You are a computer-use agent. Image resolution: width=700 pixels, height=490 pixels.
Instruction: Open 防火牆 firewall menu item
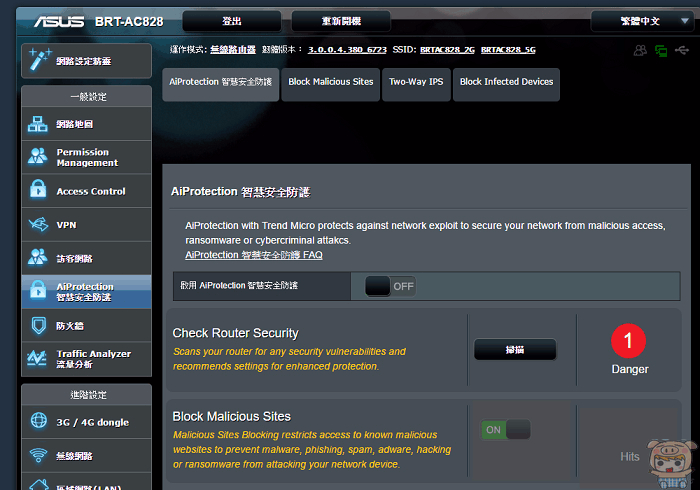coord(87,326)
